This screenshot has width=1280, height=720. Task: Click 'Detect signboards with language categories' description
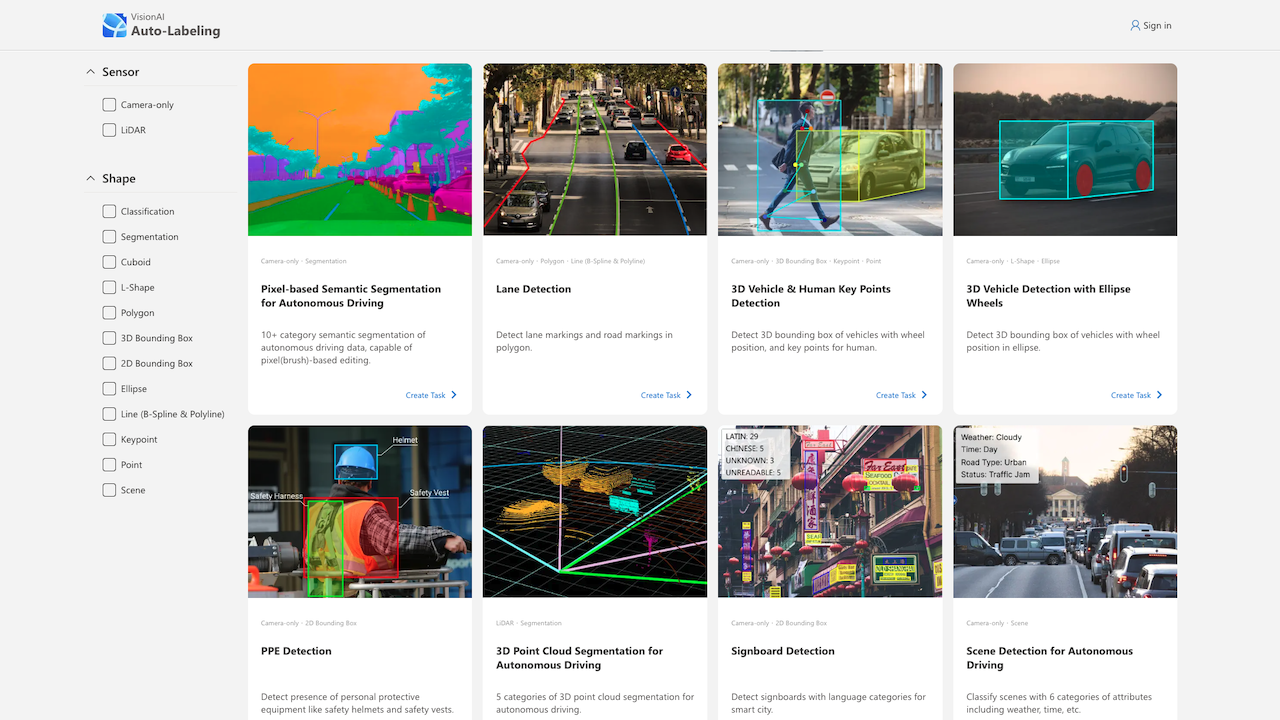[828, 703]
